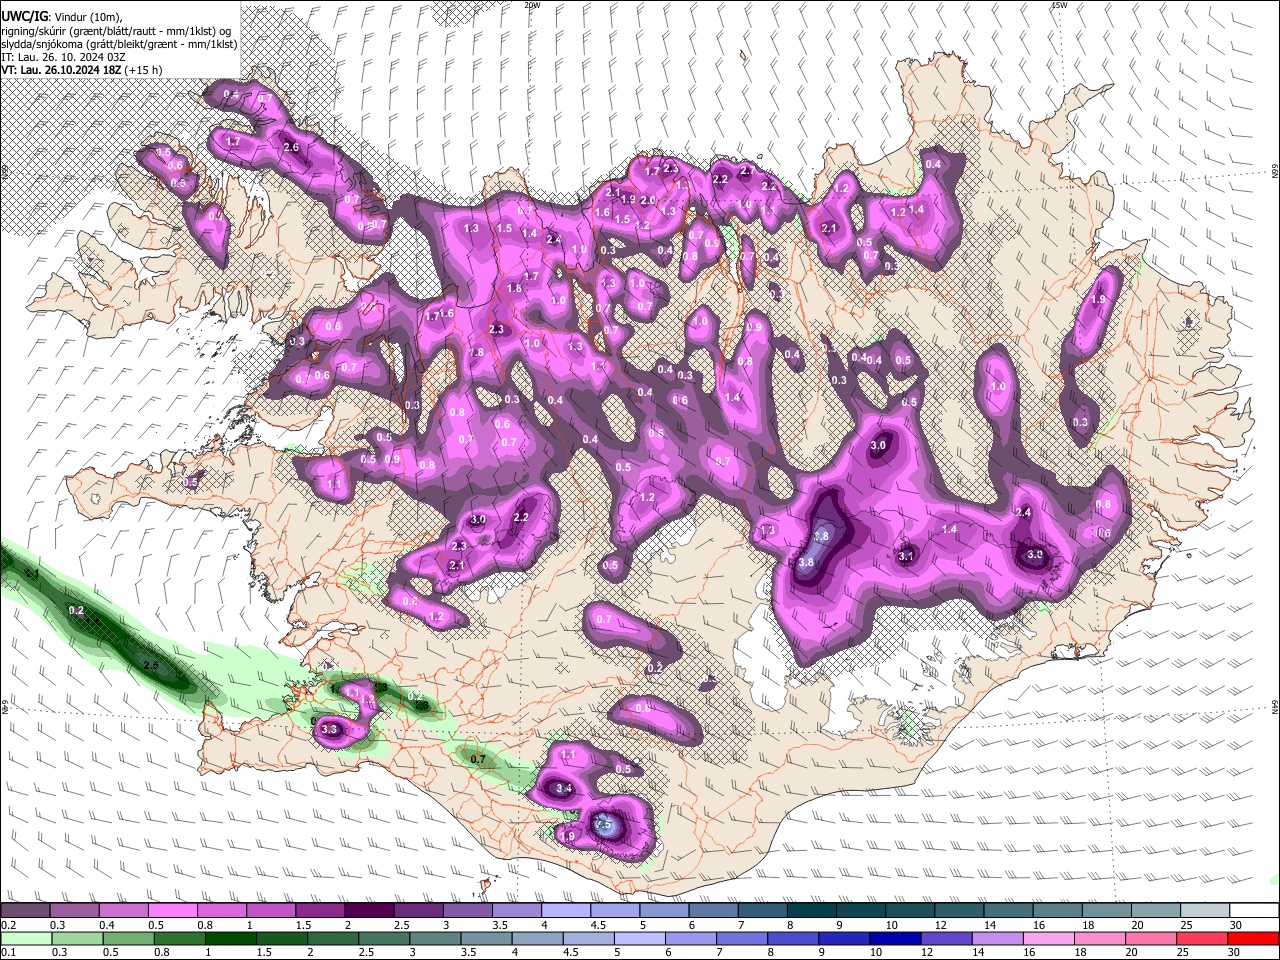This screenshot has height=960, width=1280.
Task: Pick the darkest green rain swatch at 1
Action: click(229, 938)
